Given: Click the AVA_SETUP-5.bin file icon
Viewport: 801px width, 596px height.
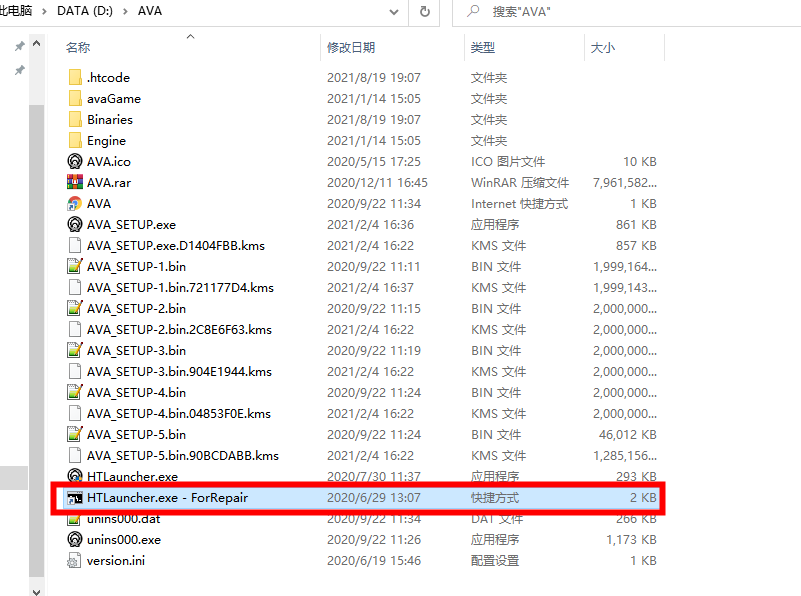Looking at the screenshot, I should [x=75, y=434].
